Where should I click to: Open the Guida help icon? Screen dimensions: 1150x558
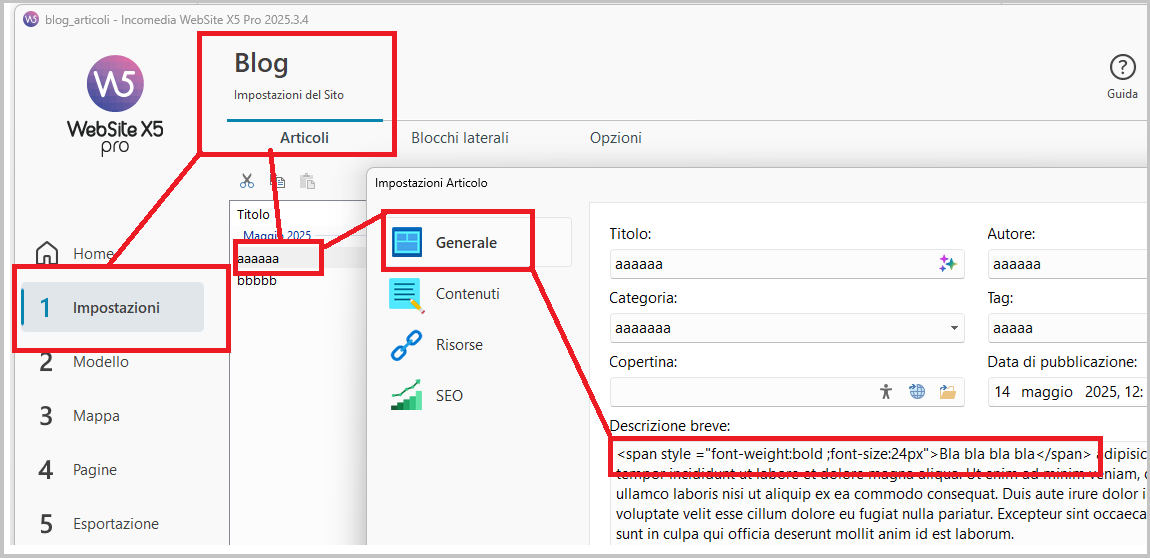pos(1122,68)
